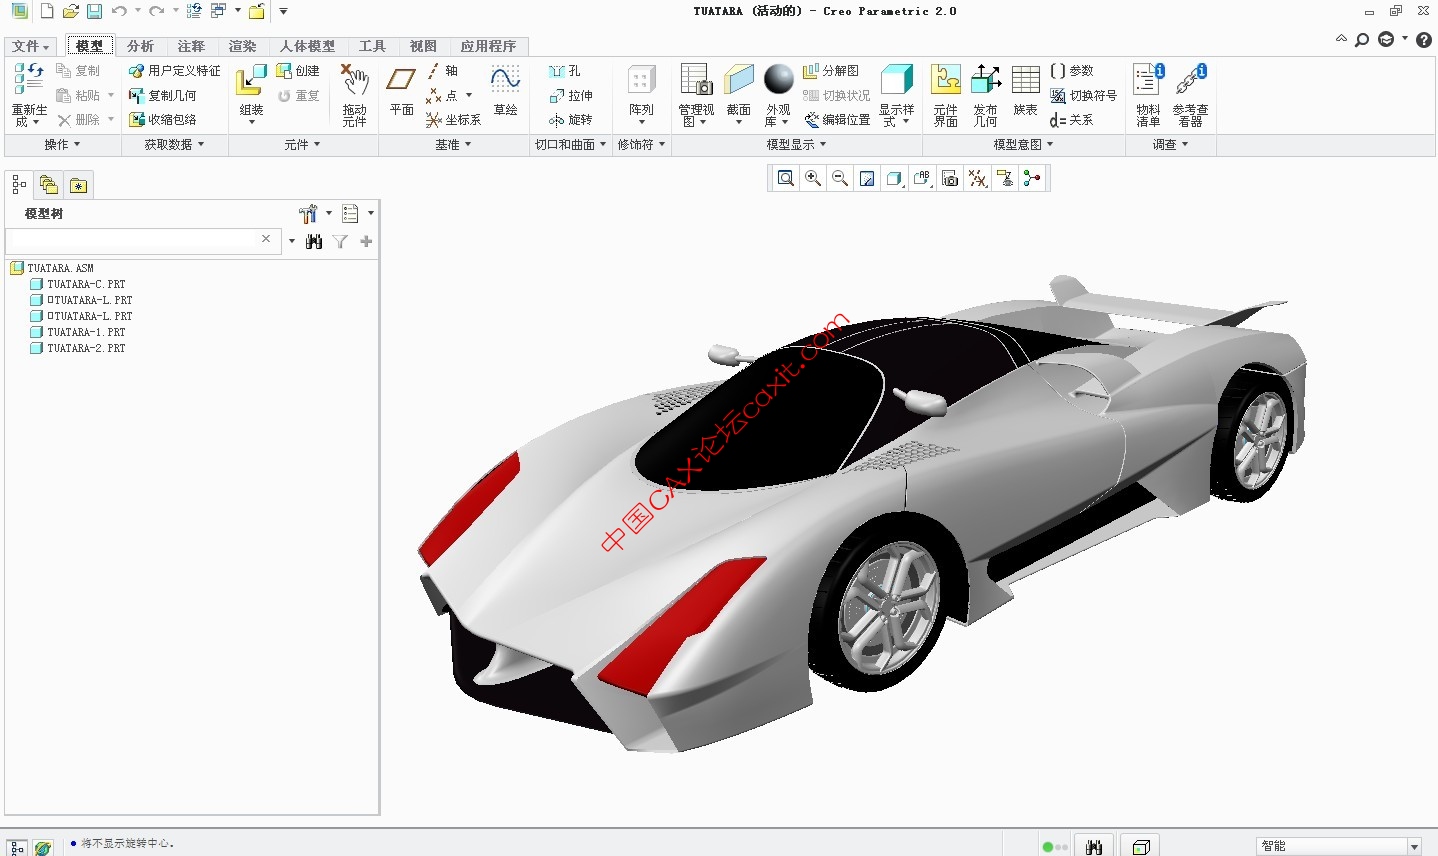
Task: Undo the last action
Action: point(119,11)
